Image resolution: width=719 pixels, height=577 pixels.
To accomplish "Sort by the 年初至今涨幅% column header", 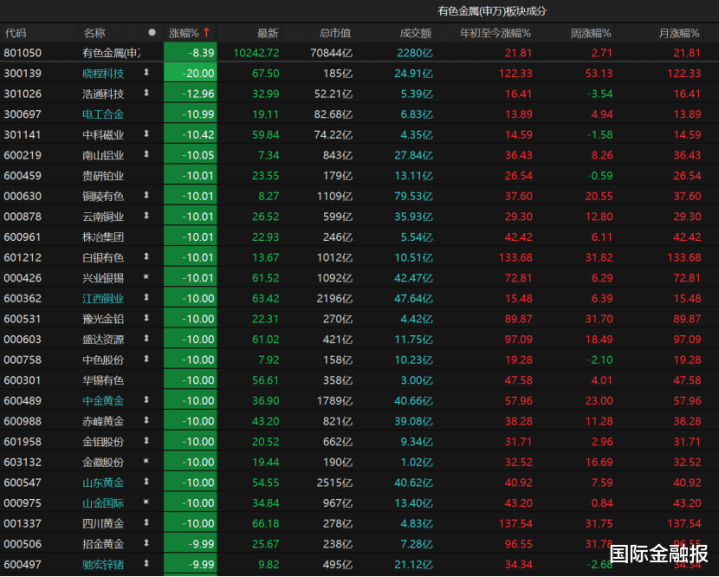I will coord(495,33).
